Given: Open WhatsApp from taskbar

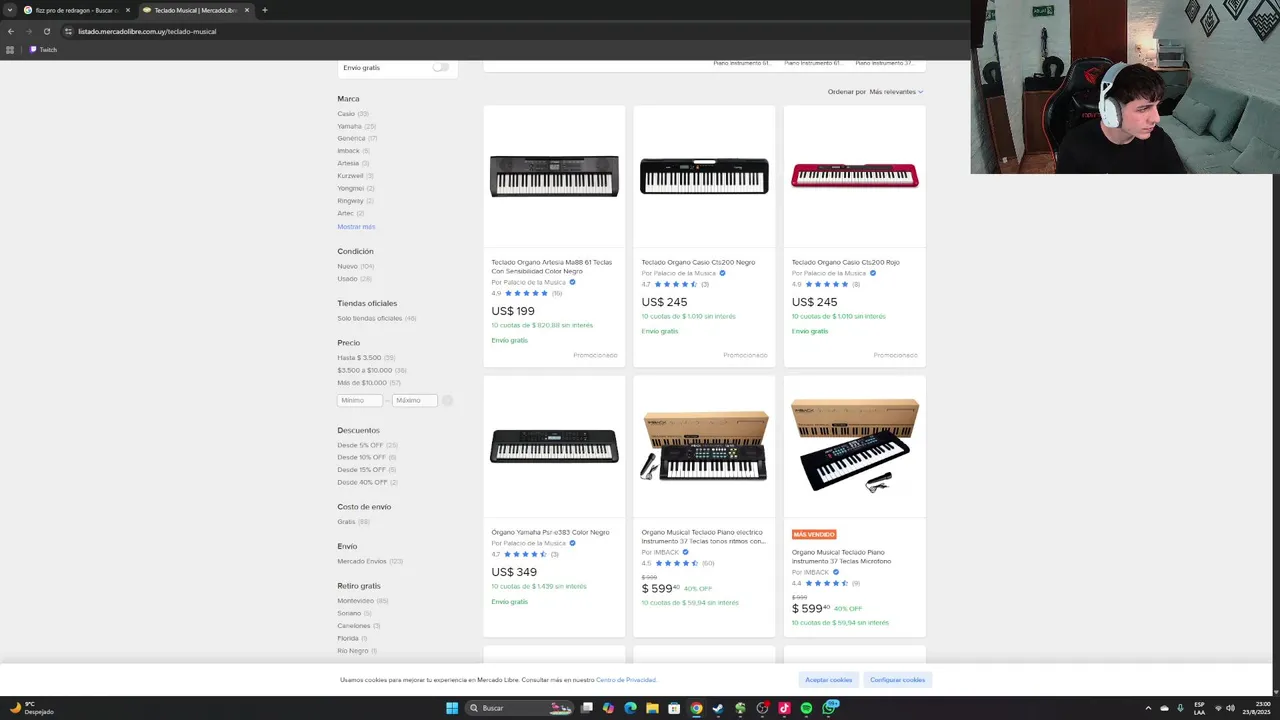Looking at the screenshot, I should (x=830, y=708).
